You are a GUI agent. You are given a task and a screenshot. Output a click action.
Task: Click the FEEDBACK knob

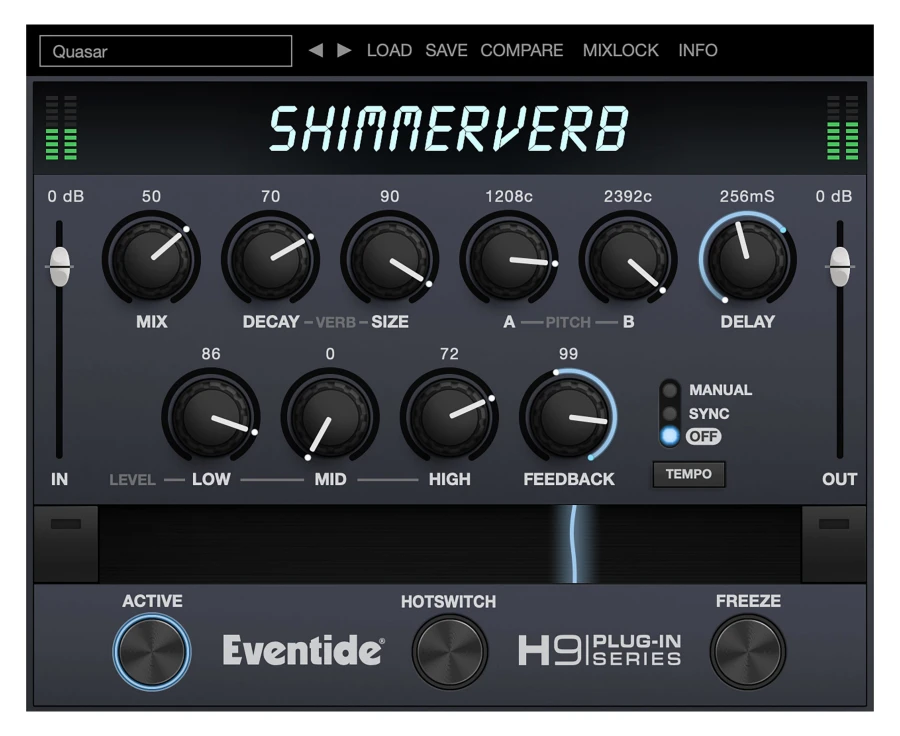(x=568, y=417)
